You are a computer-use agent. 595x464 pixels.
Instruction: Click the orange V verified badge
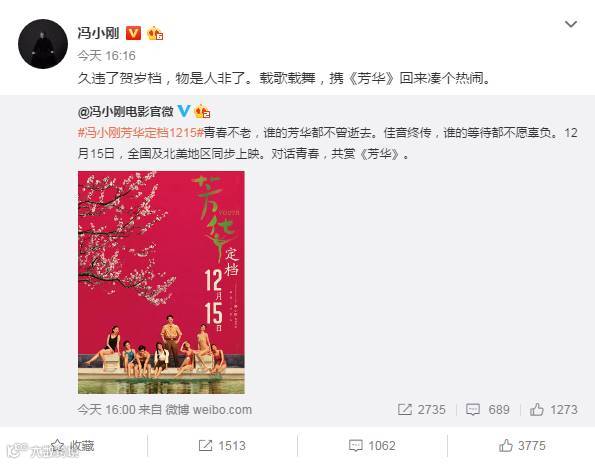[x=133, y=33]
